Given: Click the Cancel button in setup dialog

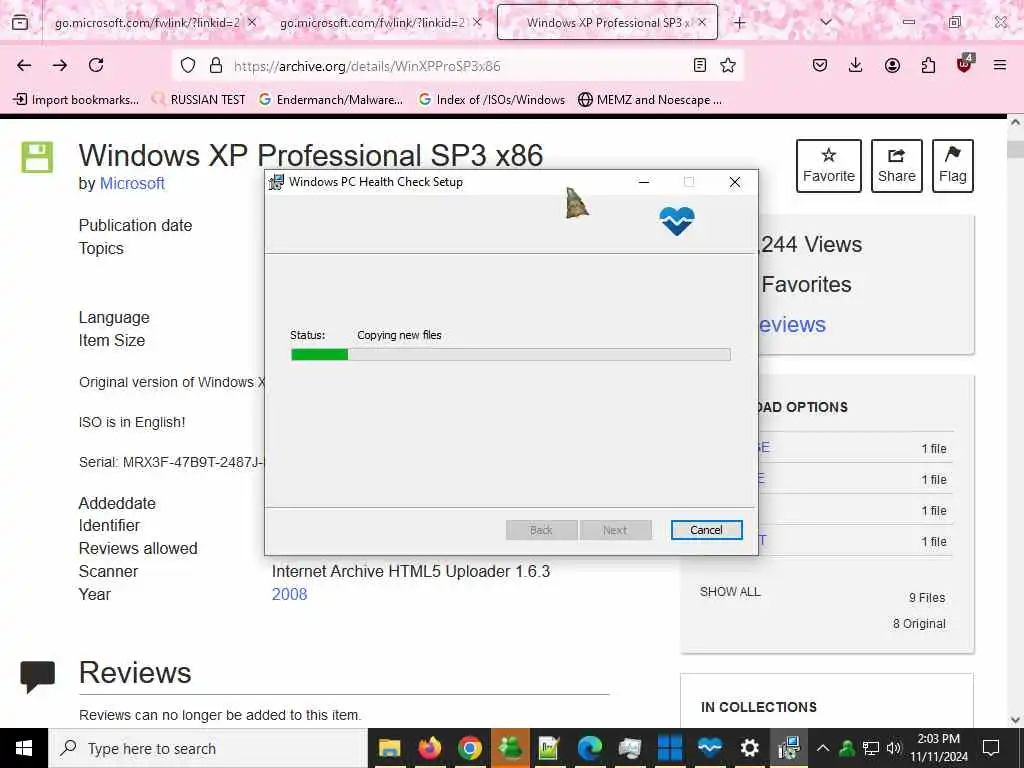Looking at the screenshot, I should pos(707,530).
